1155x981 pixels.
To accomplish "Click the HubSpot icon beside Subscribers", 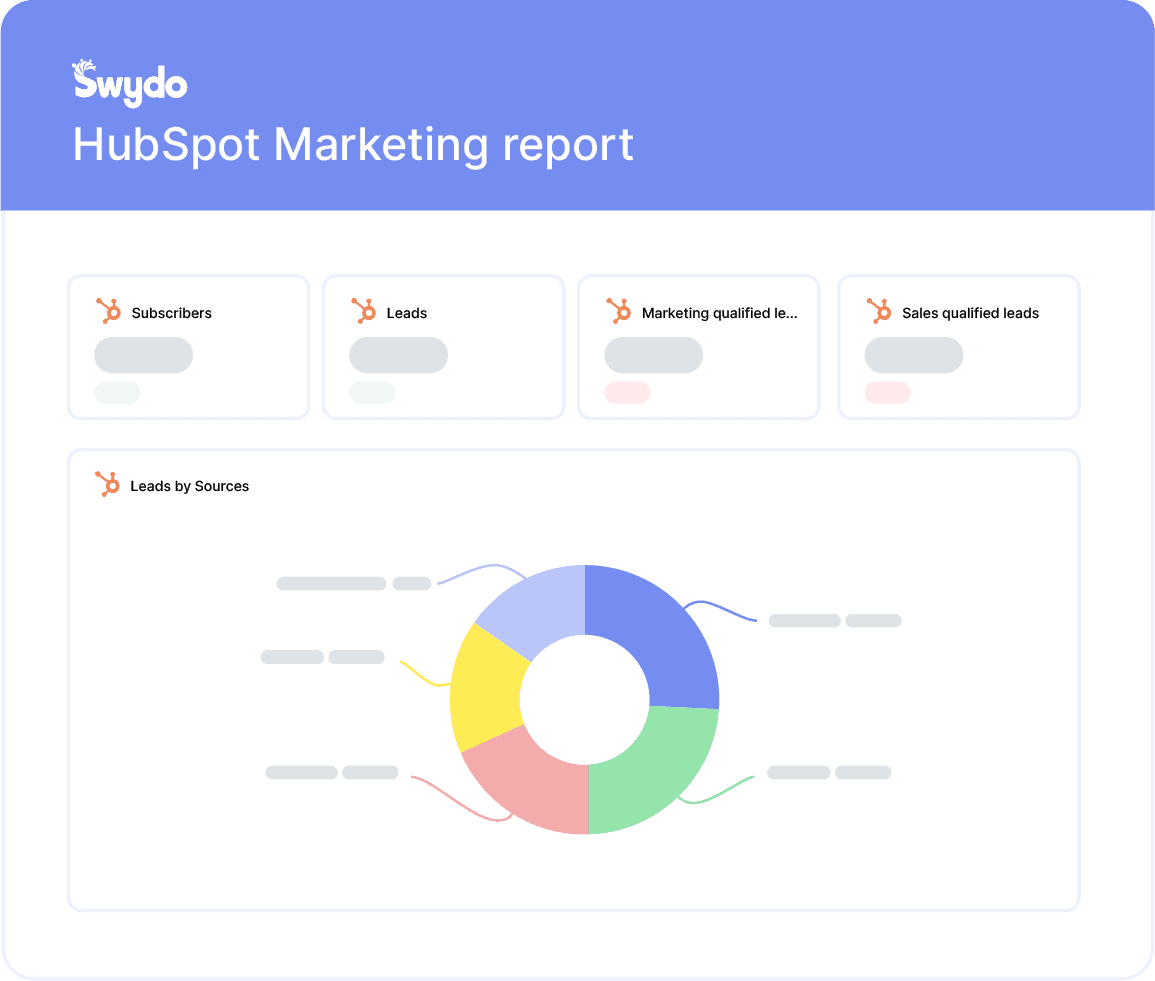I will coord(108,311).
